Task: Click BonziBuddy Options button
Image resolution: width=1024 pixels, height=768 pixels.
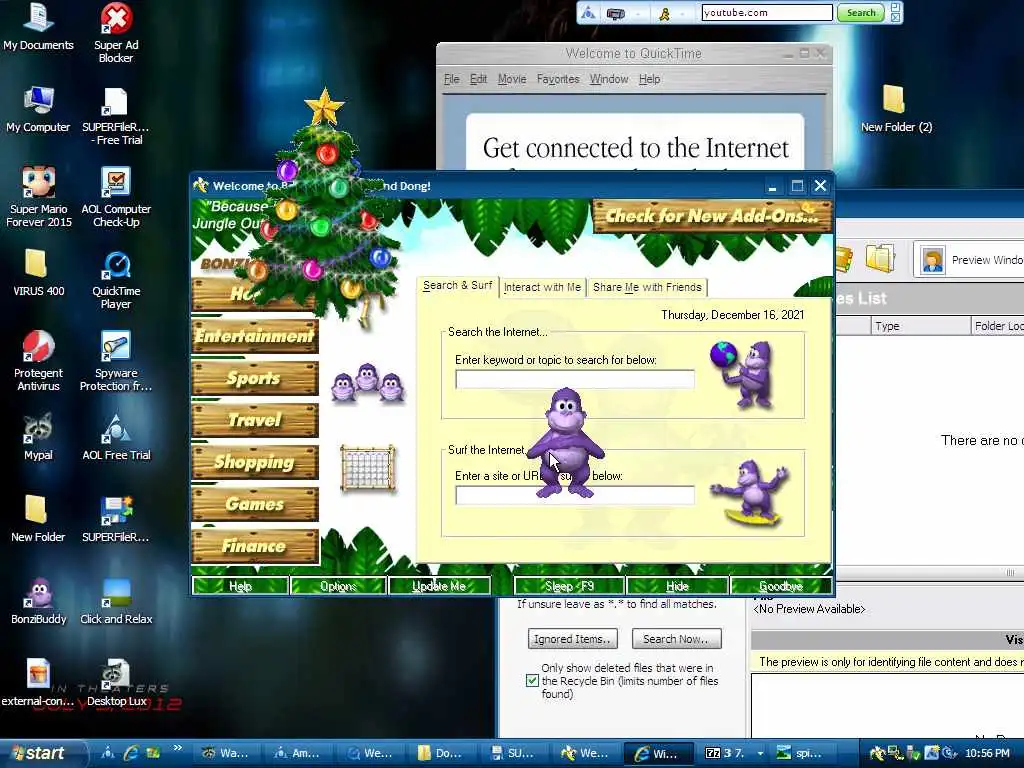Action: 338,586
